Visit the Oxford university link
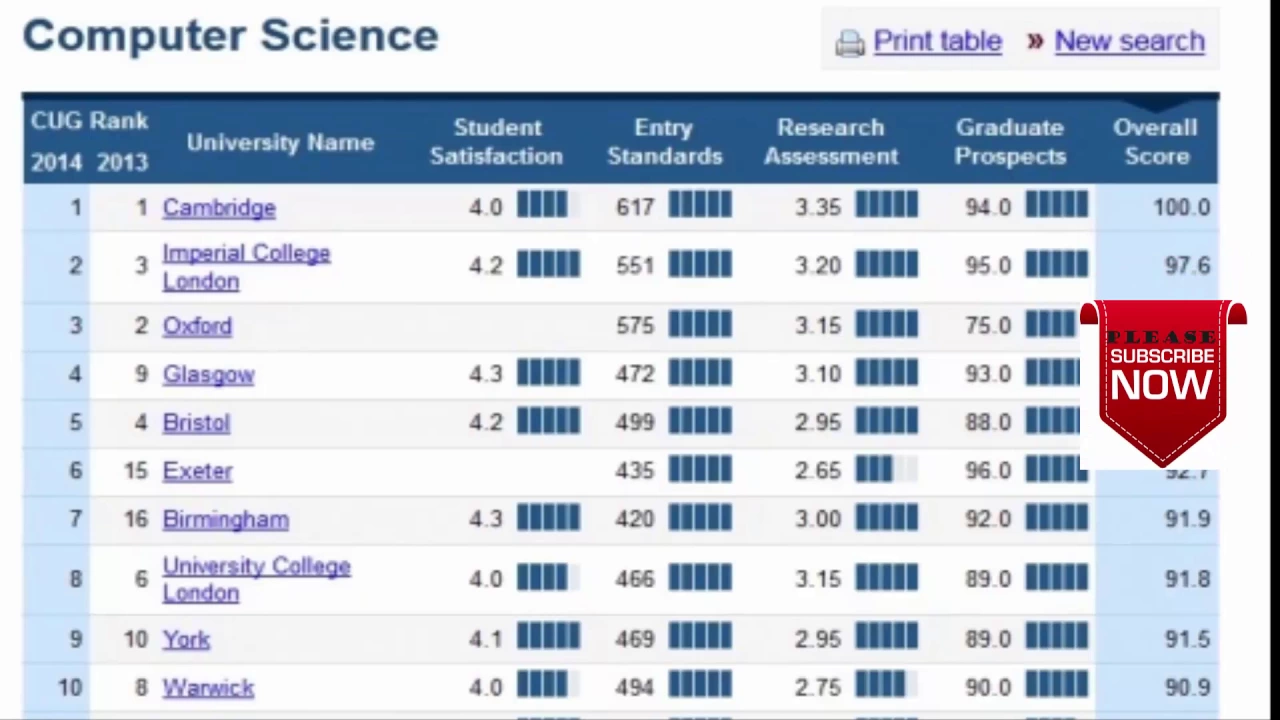The width and height of the screenshot is (1280, 720). point(197,326)
